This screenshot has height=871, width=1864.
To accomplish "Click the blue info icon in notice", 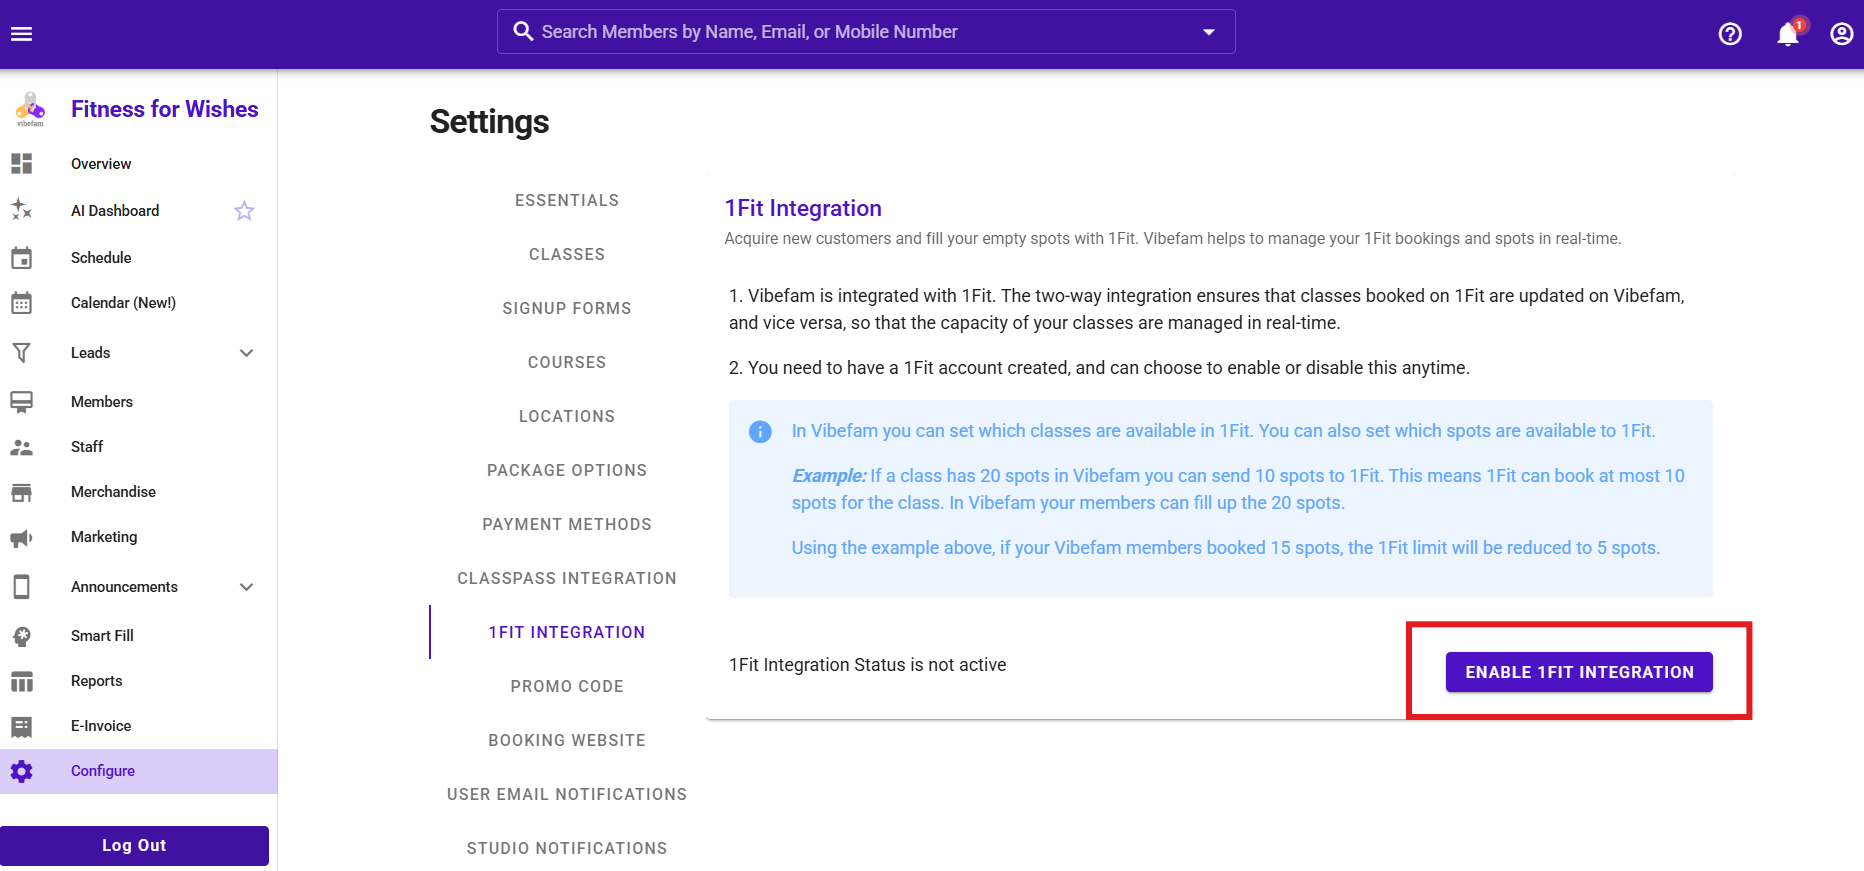I will pos(760,431).
